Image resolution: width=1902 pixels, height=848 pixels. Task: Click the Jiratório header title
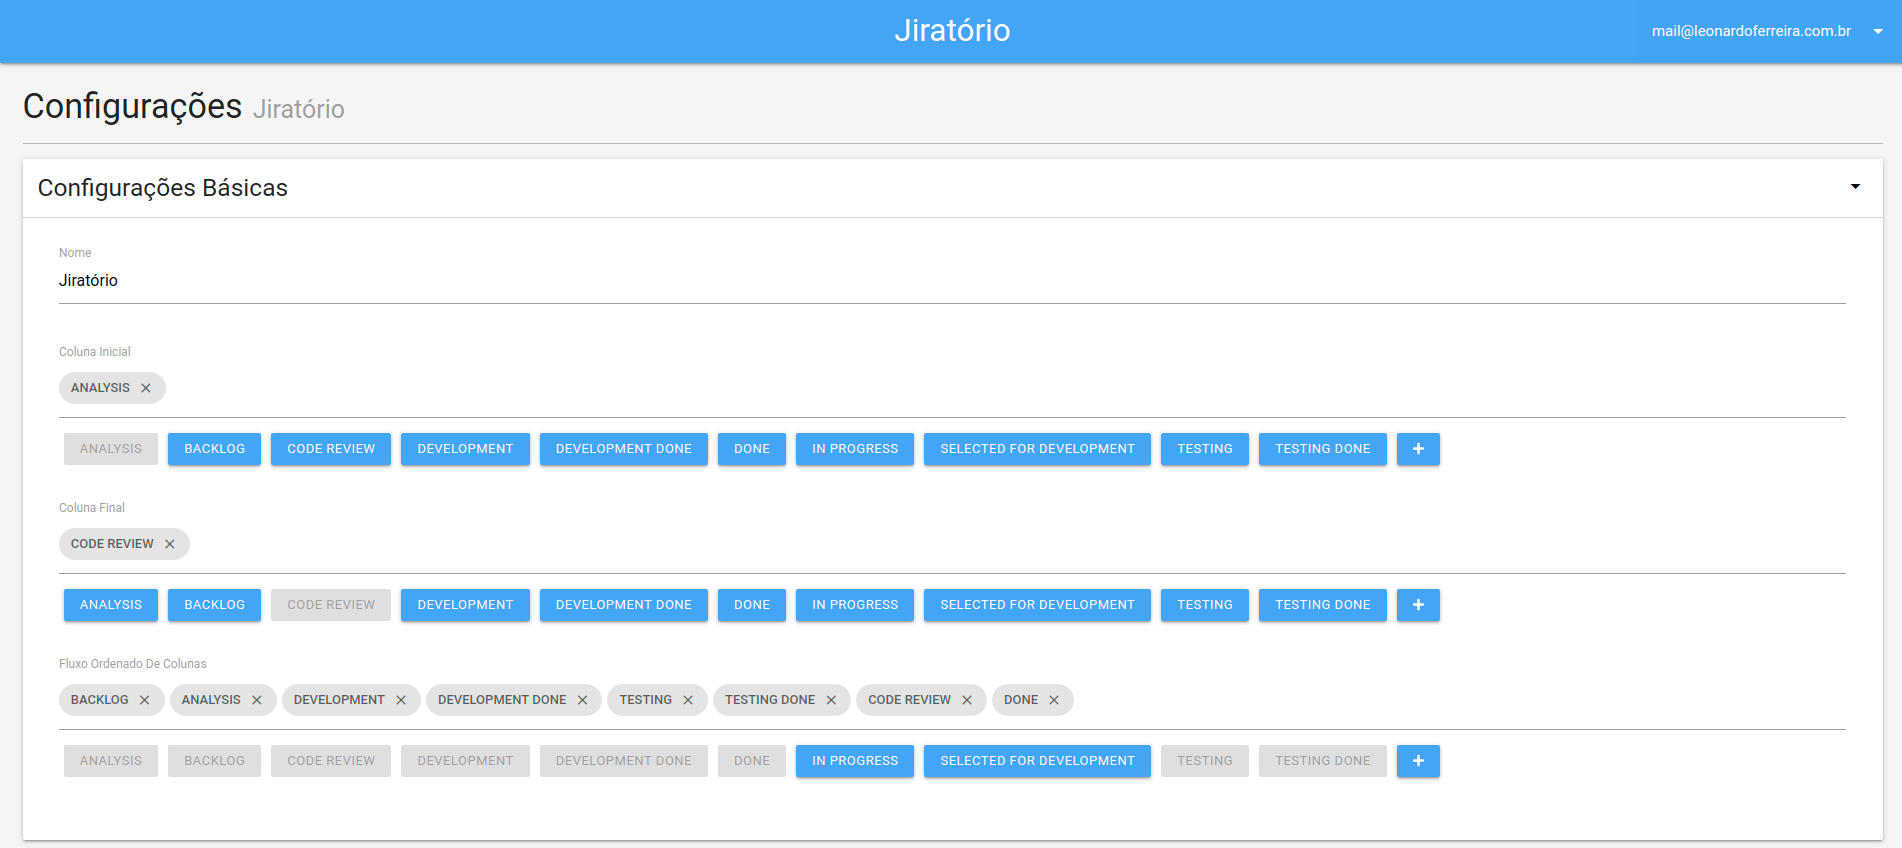tap(952, 30)
